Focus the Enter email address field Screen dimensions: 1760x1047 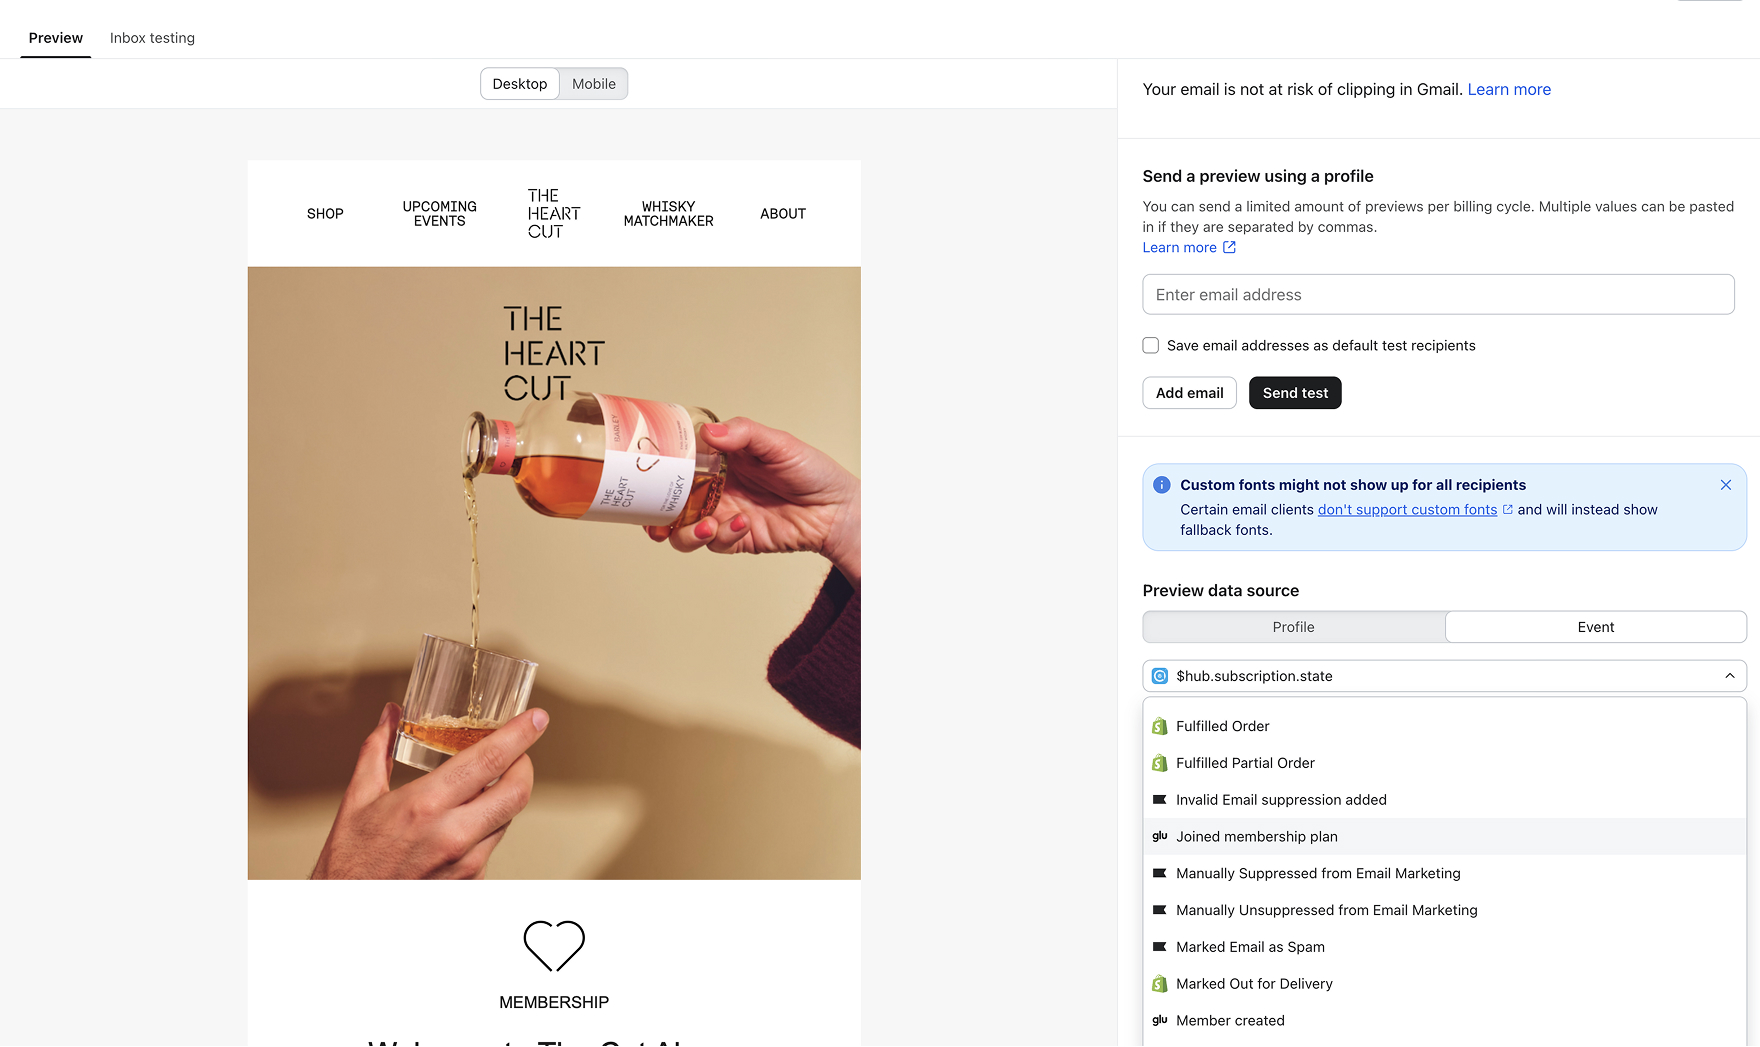[1438, 295]
